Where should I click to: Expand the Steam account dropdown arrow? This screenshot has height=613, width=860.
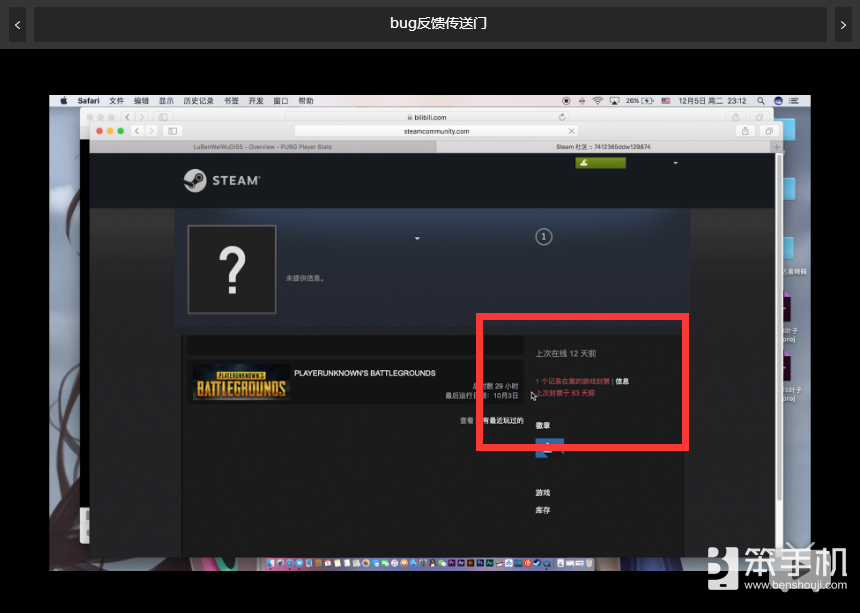click(675, 163)
